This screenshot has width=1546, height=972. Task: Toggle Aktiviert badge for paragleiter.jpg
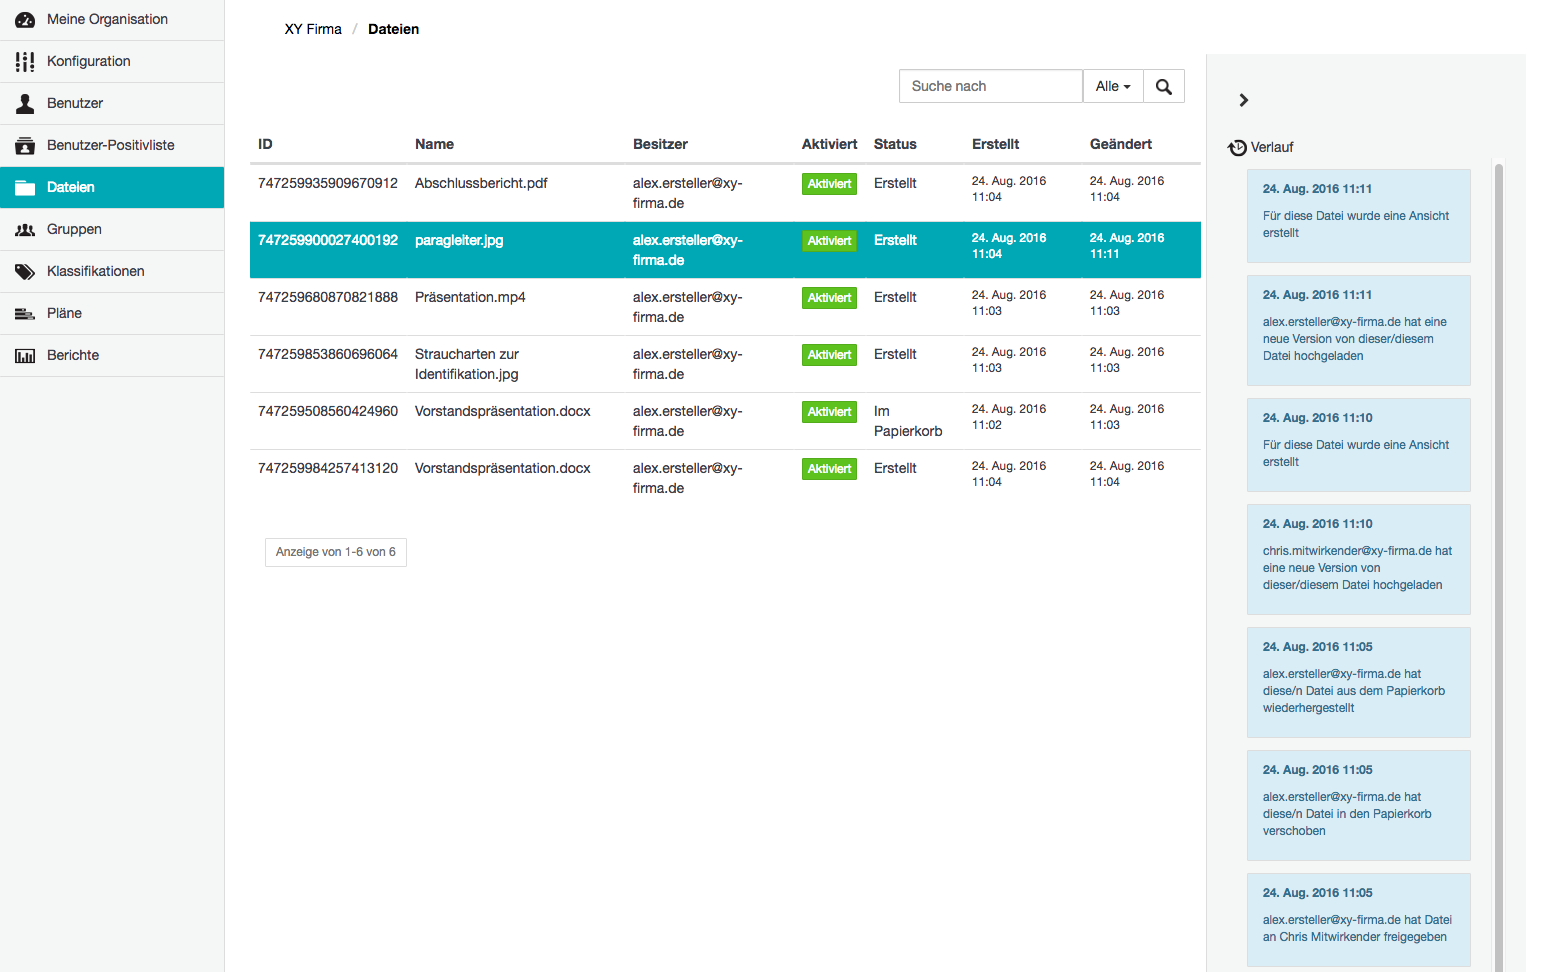tap(829, 241)
